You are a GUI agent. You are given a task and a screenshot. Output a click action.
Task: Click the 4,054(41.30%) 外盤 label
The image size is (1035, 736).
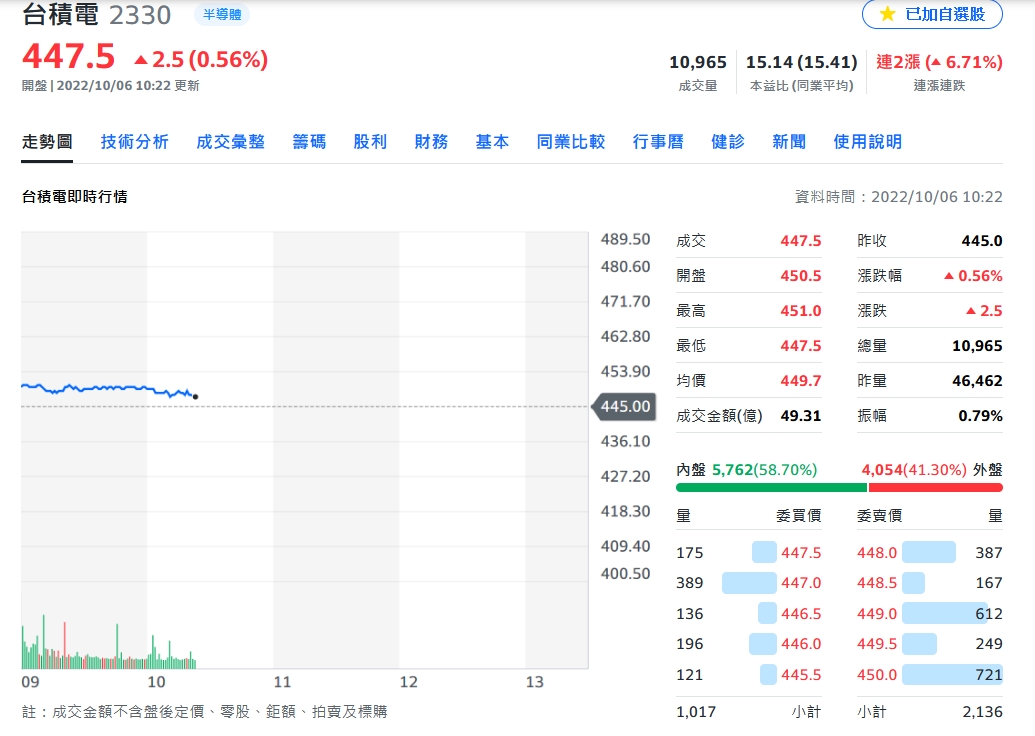point(932,470)
